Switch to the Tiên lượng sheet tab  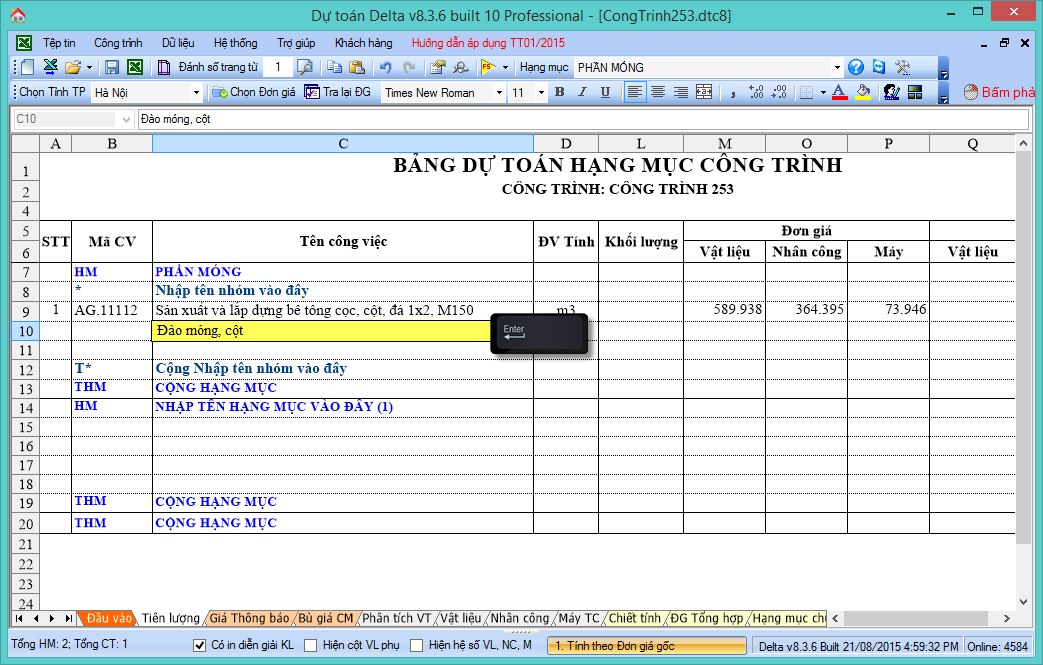171,618
